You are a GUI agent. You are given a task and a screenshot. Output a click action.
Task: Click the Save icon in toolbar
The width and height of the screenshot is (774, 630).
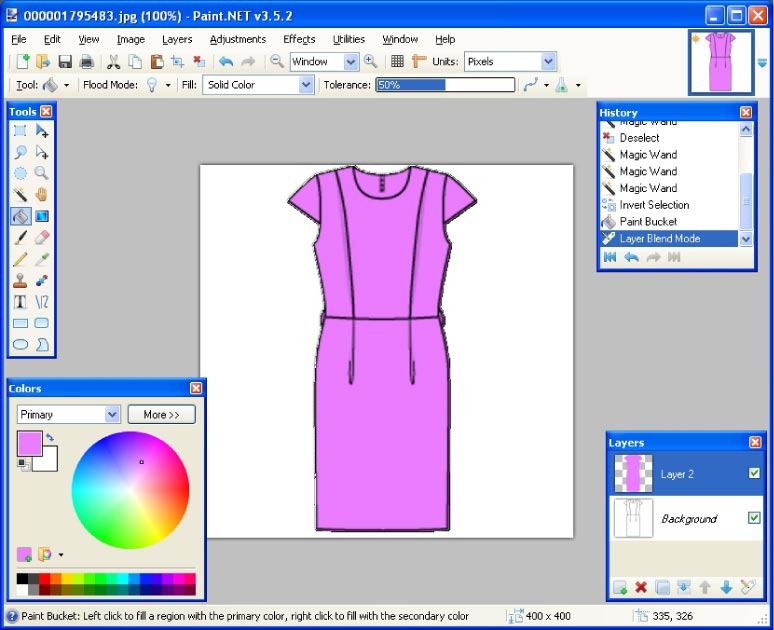click(x=65, y=62)
